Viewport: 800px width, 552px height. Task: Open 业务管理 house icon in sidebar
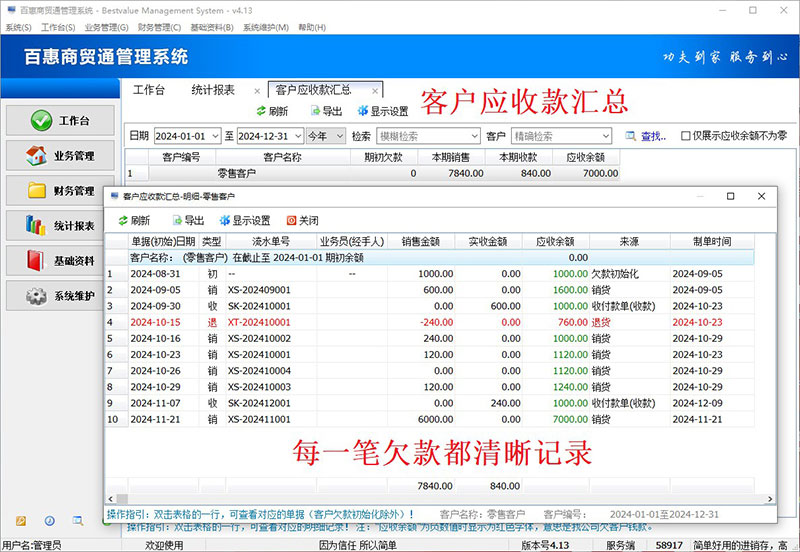click(36, 156)
